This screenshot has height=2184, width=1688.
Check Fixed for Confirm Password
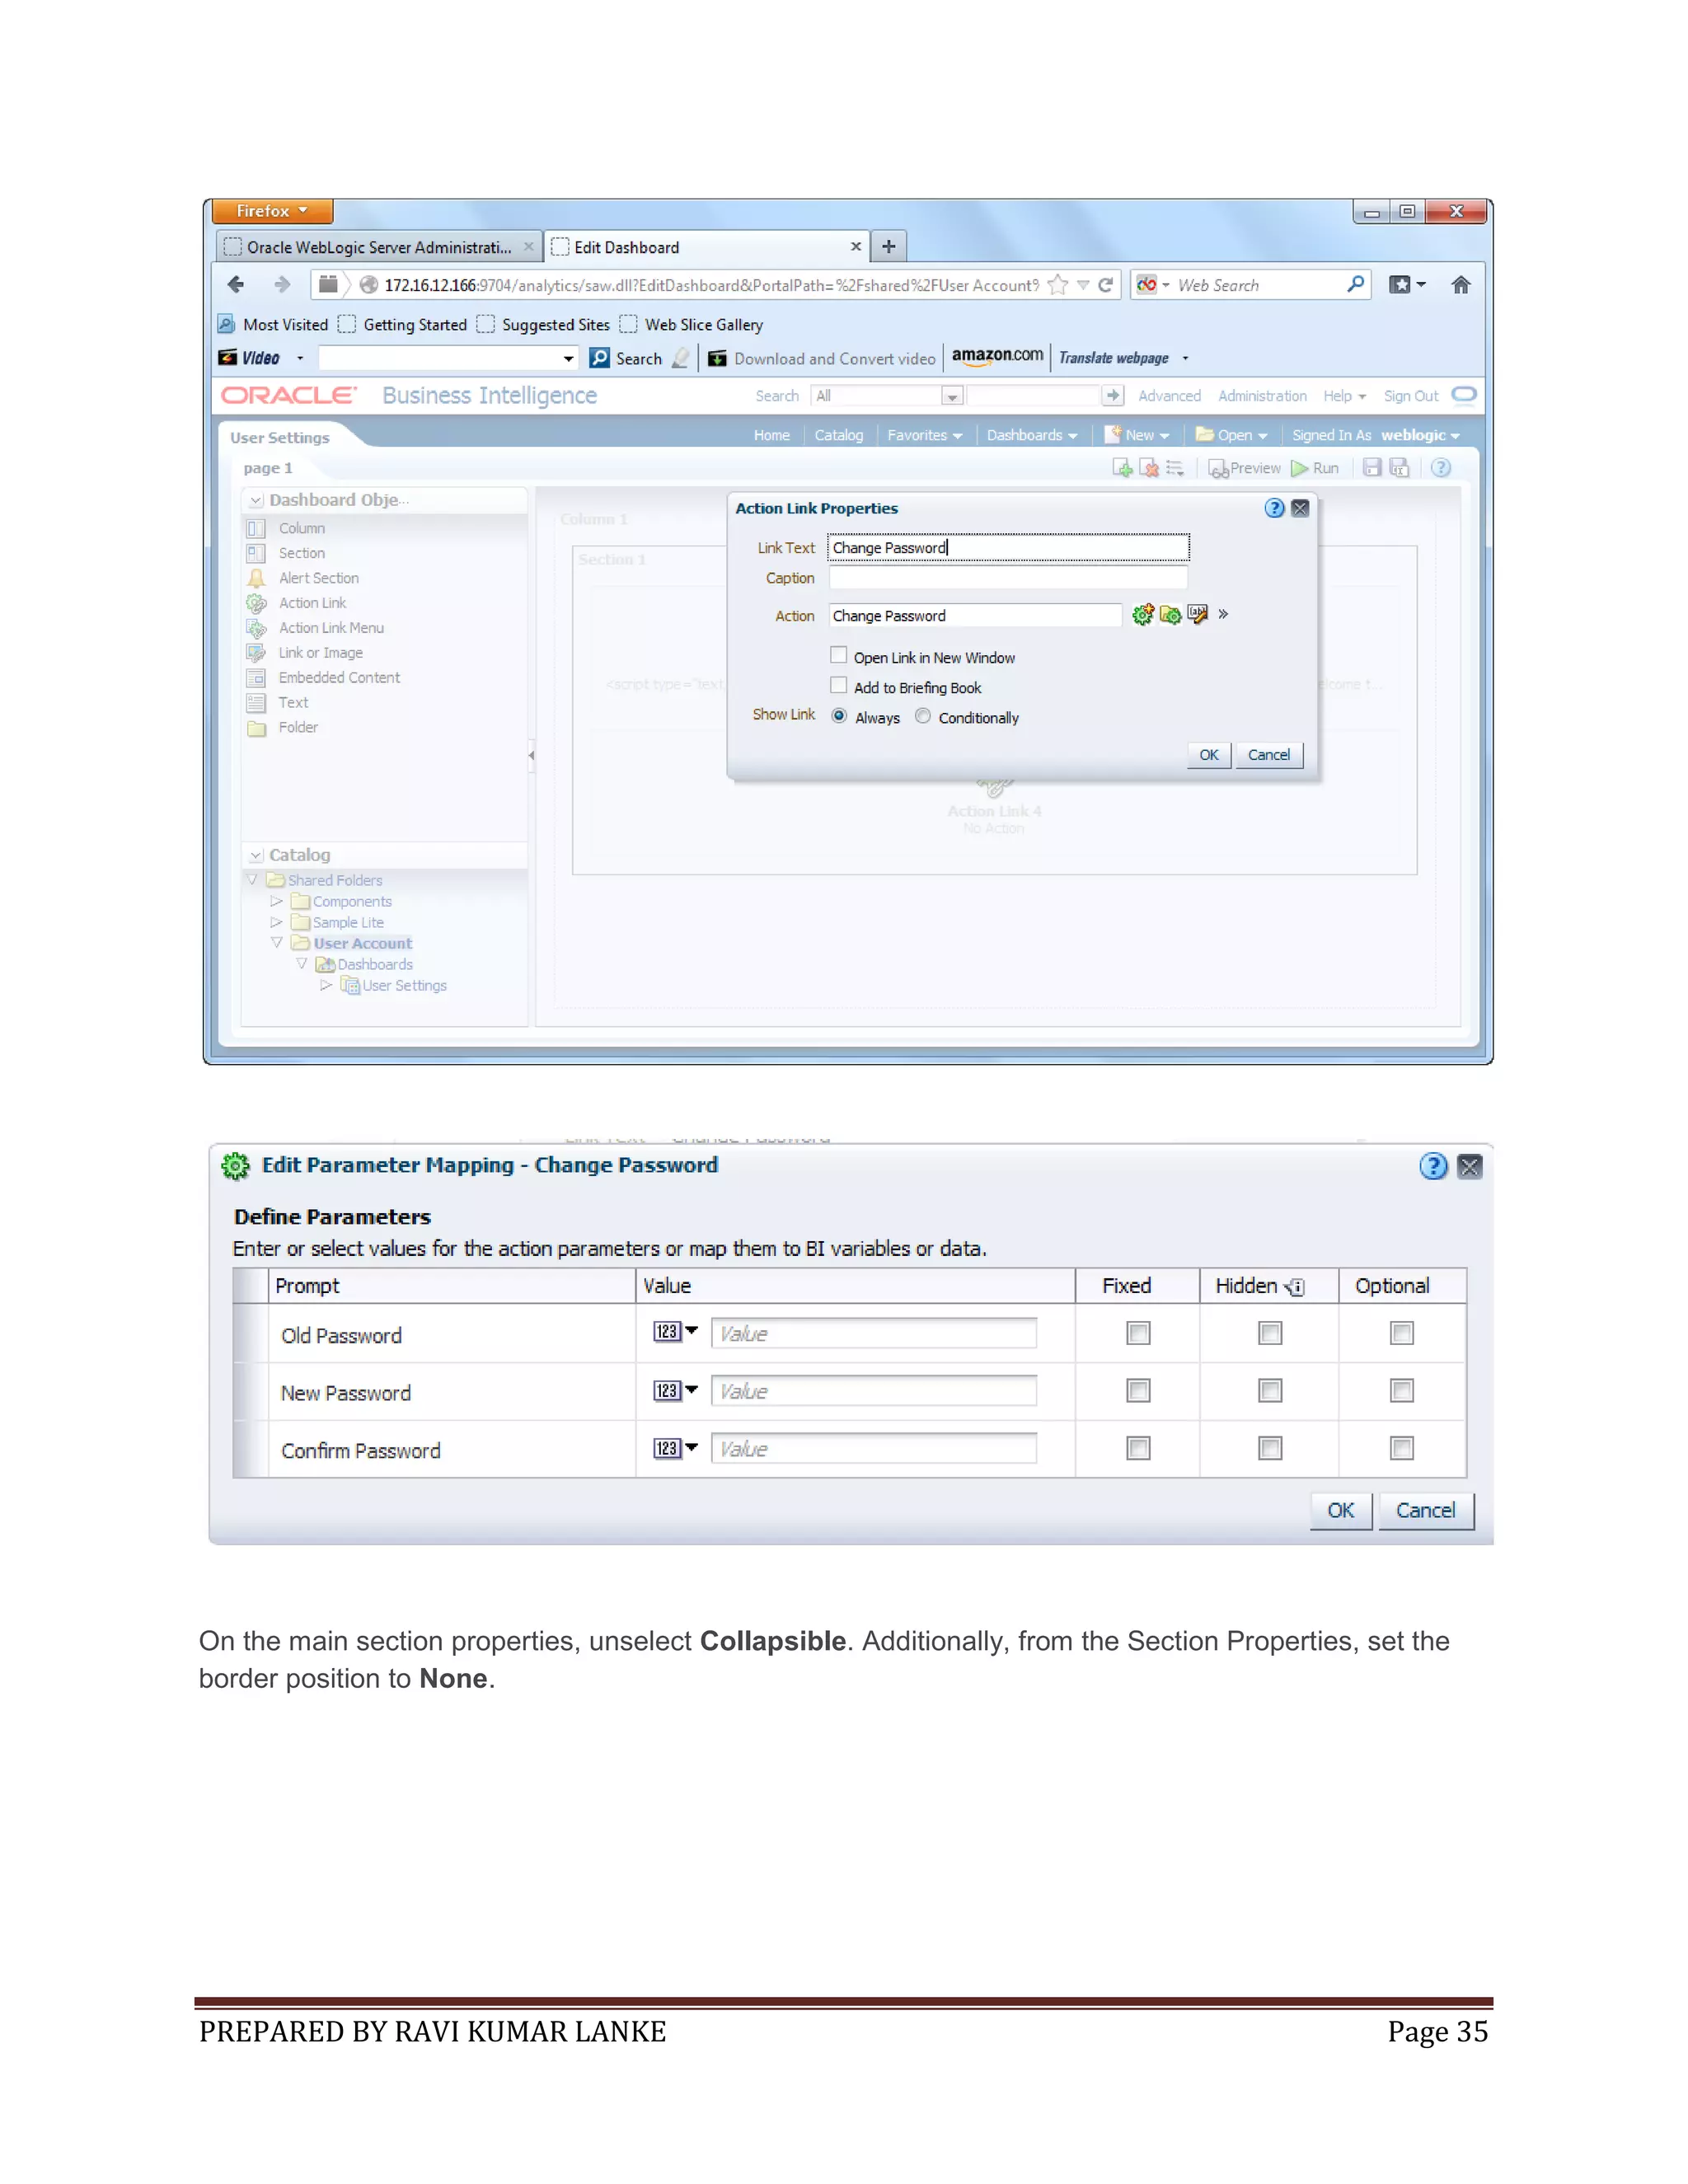coord(1138,1448)
